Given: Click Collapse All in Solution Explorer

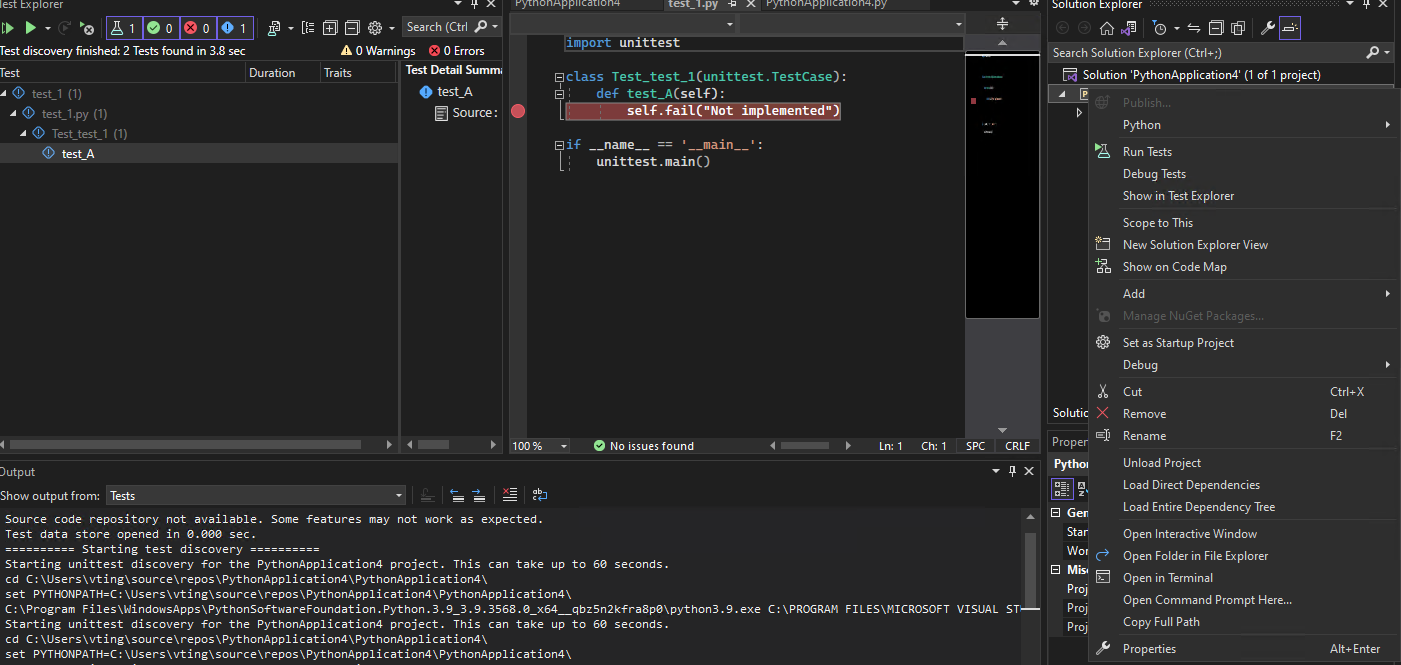Looking at the screenshot, I should click(x=1216, y=28).
